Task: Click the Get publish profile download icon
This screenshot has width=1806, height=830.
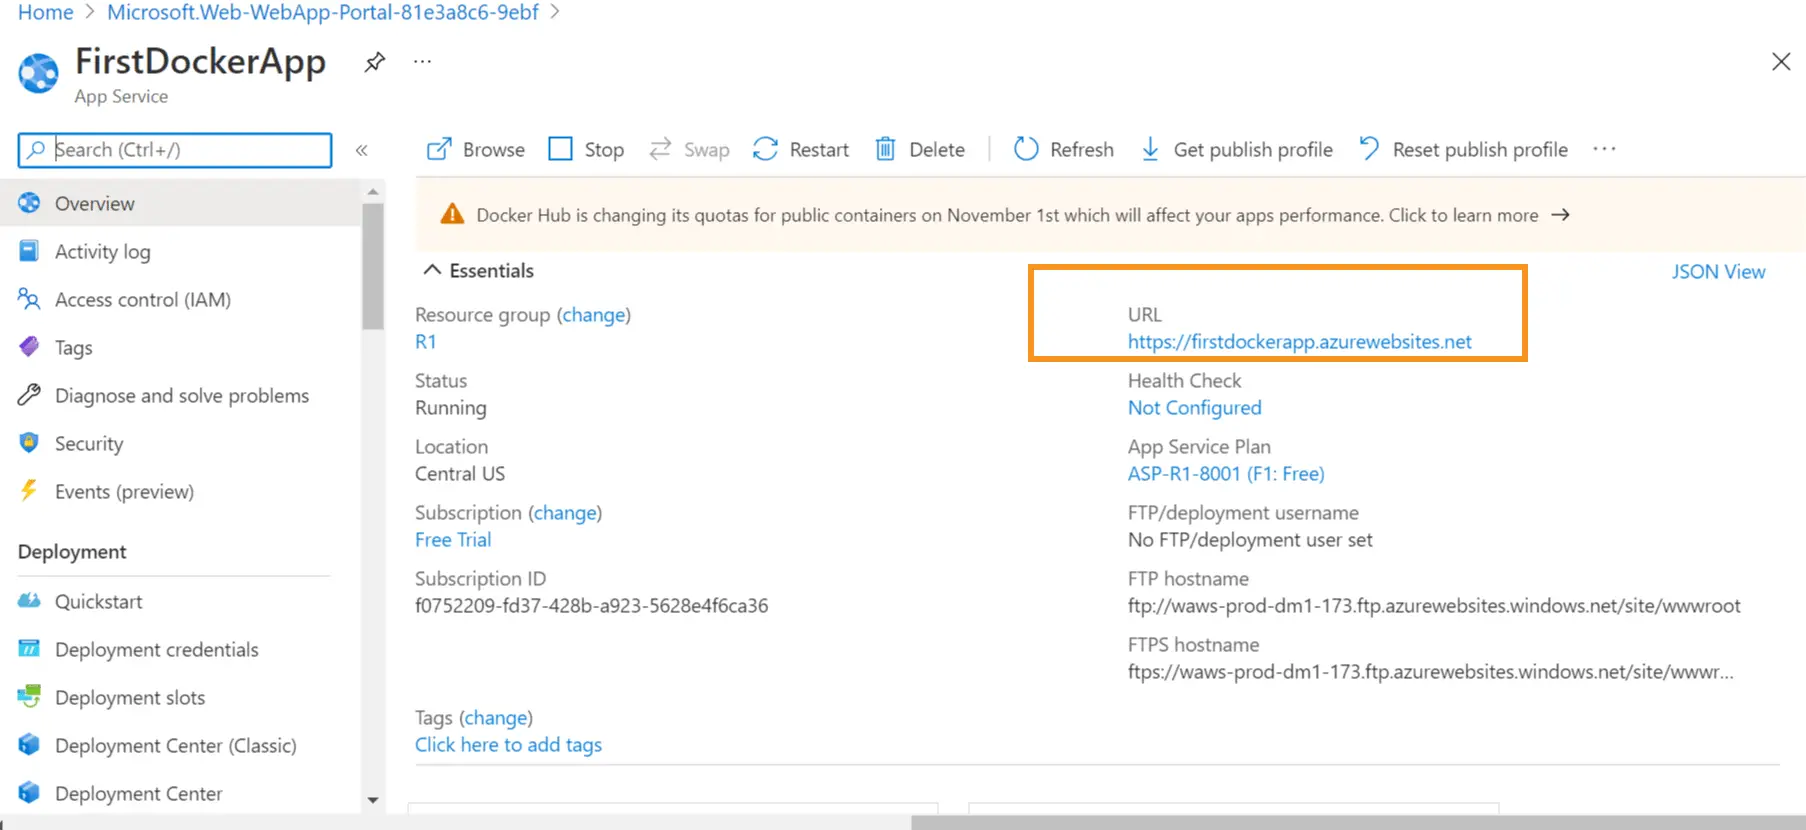Action: [x=1150, y=149]
